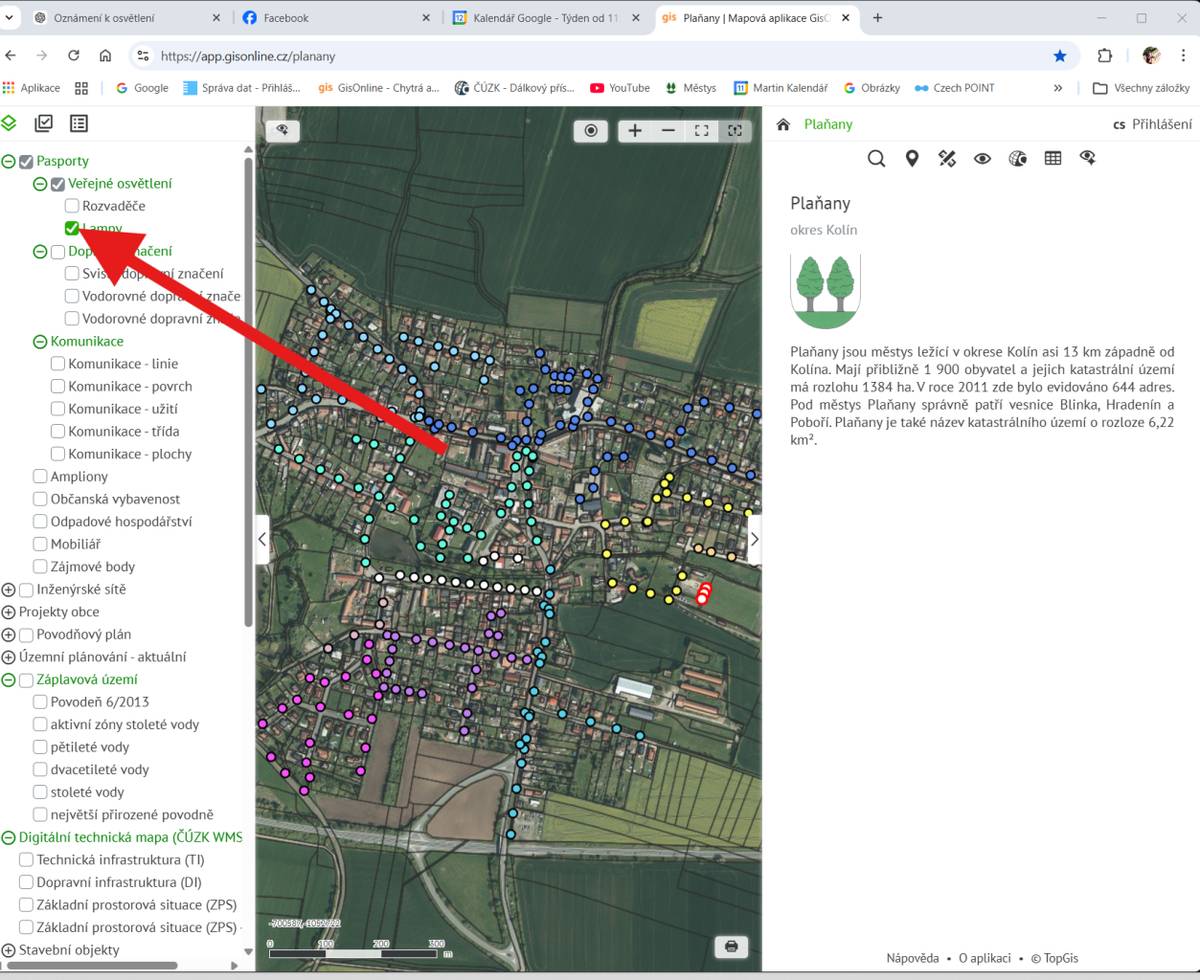Enable the Ampliony layer checkbox
This screenshot has width=1200, height=980.
[x=40, y=477]
